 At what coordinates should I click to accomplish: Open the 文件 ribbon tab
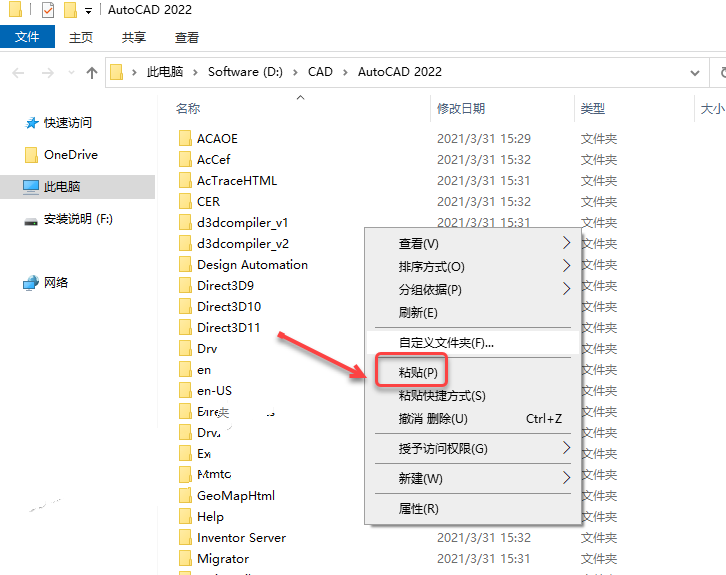27,37
